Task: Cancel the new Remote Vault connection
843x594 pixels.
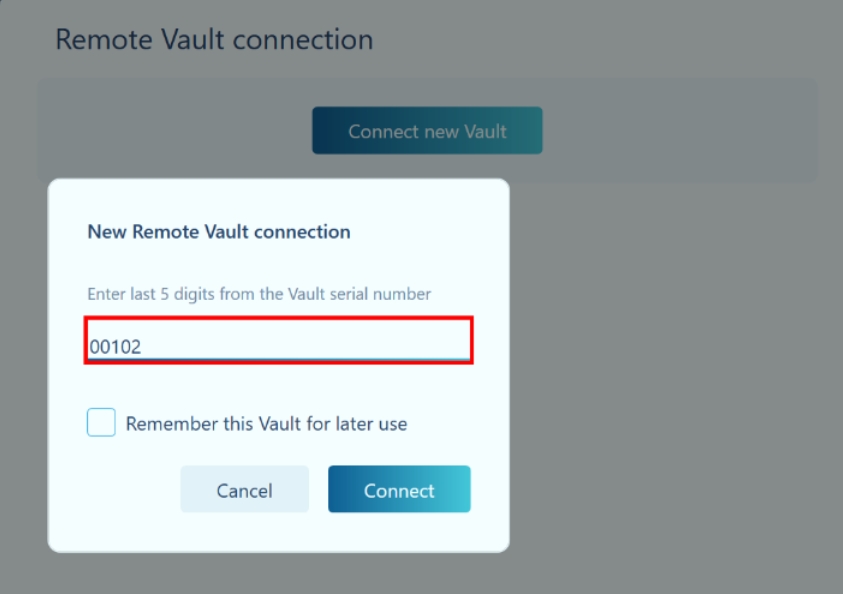Action: point(245,489)
